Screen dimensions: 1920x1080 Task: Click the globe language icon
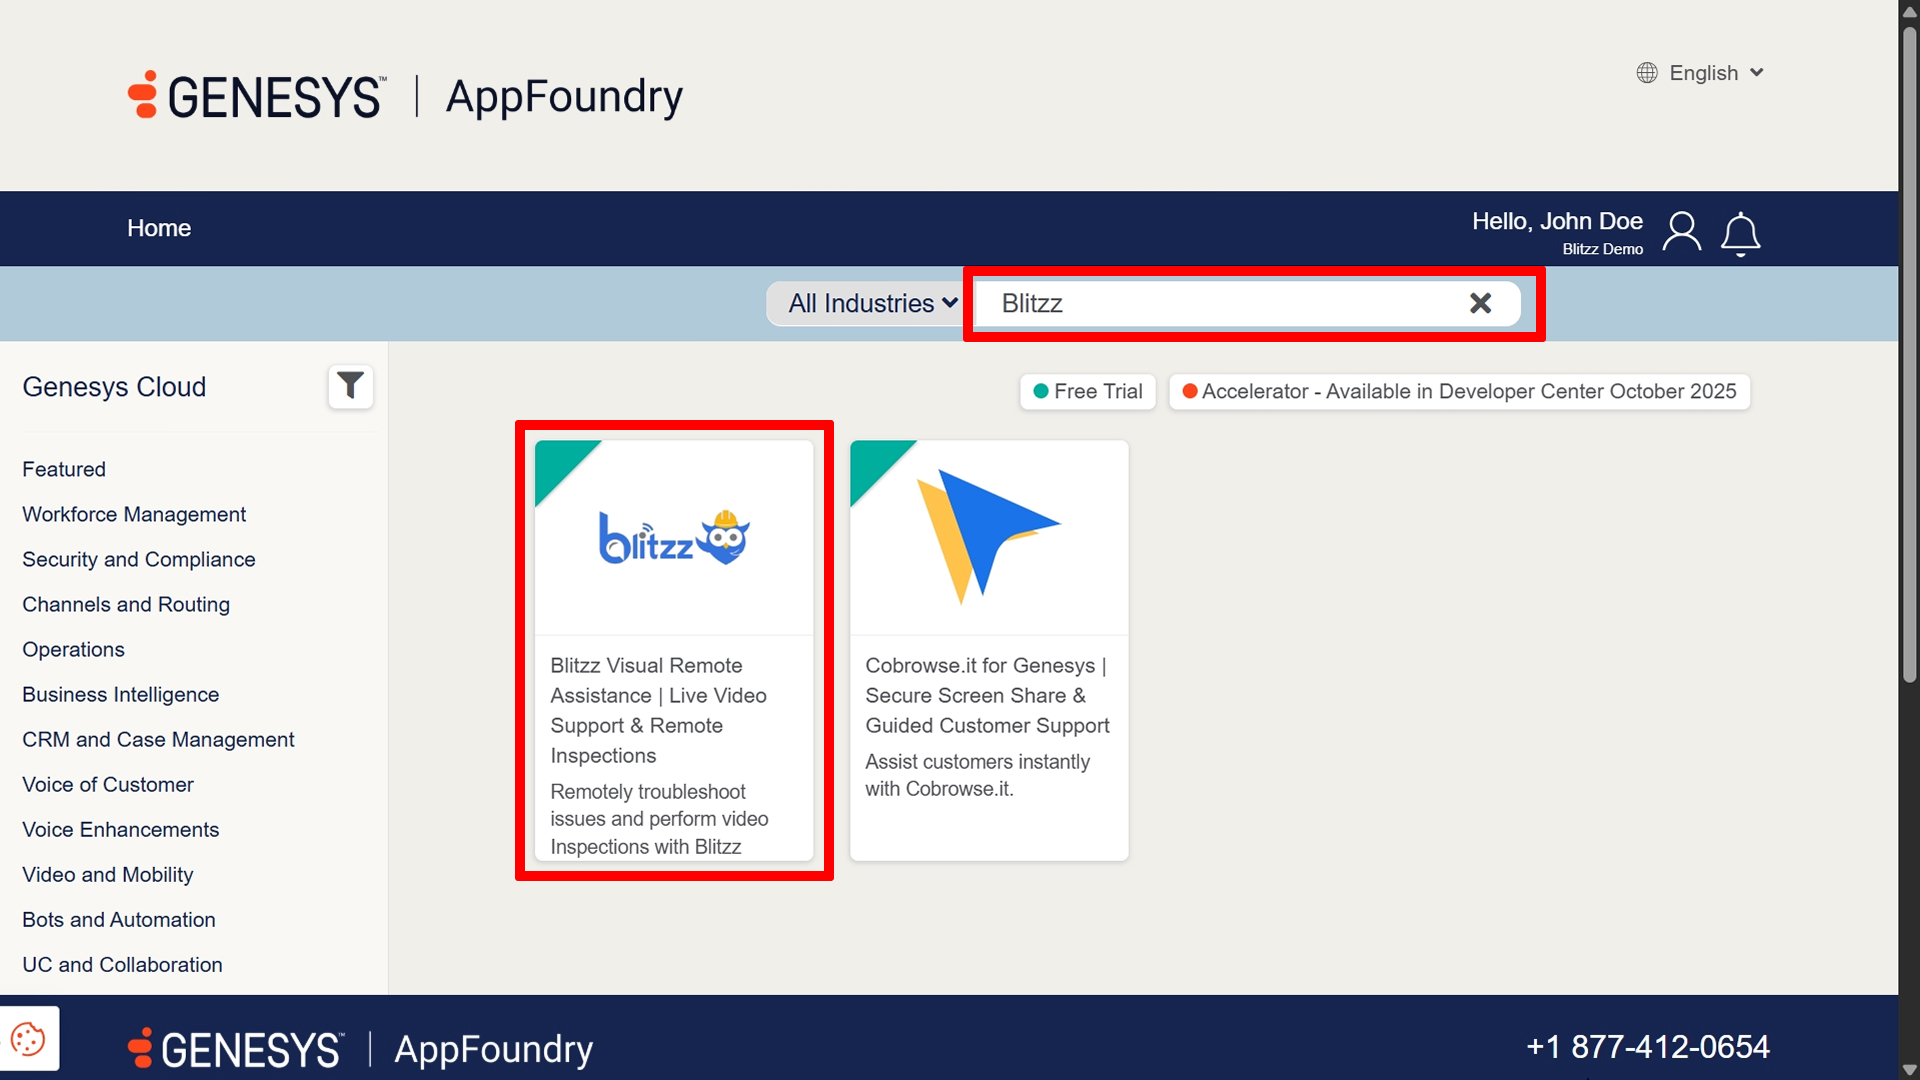1647,73
